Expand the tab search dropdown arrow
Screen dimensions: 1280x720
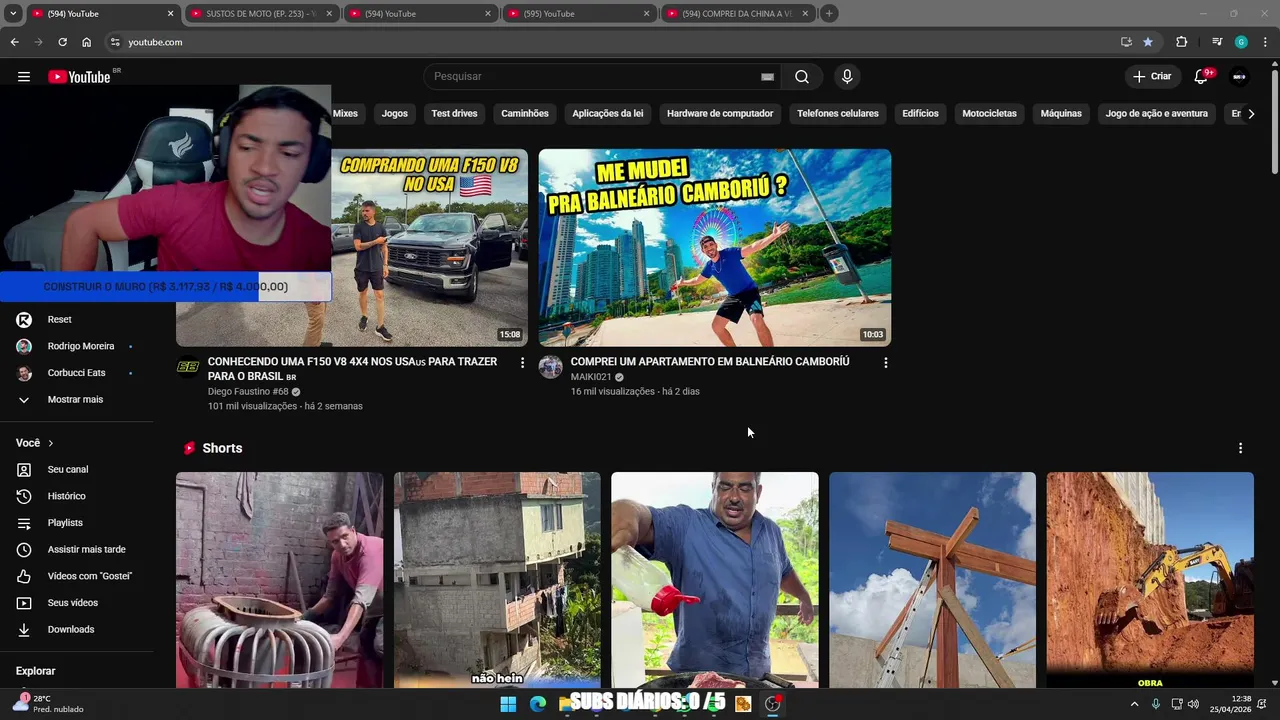click(13, 14)
